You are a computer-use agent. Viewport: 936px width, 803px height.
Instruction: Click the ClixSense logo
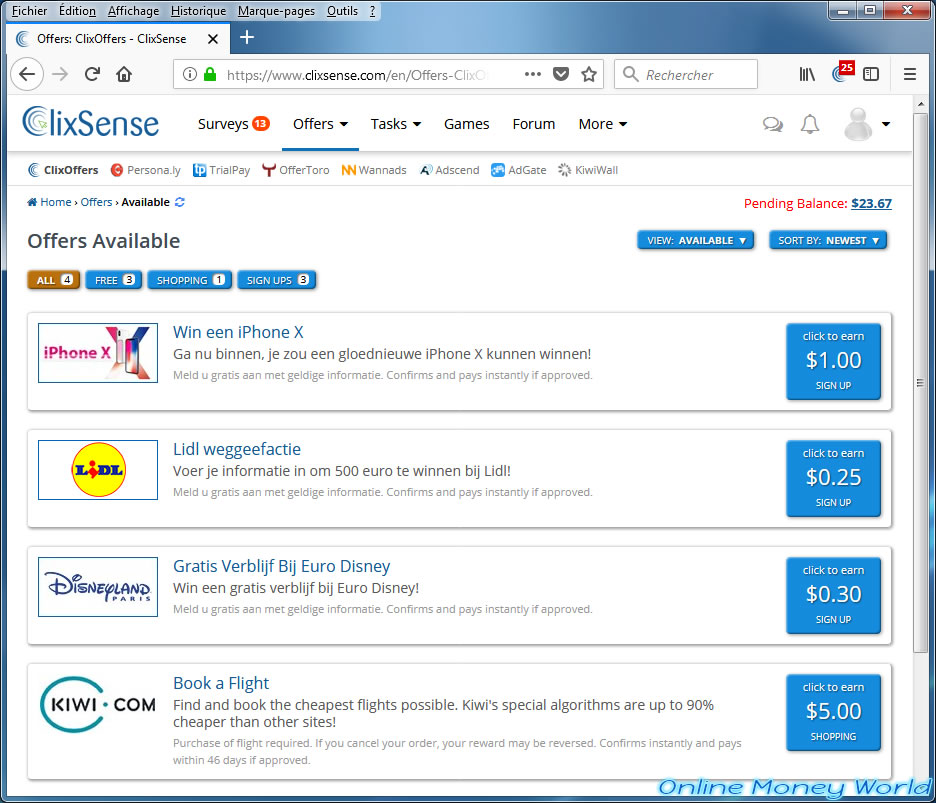point(91,122)
